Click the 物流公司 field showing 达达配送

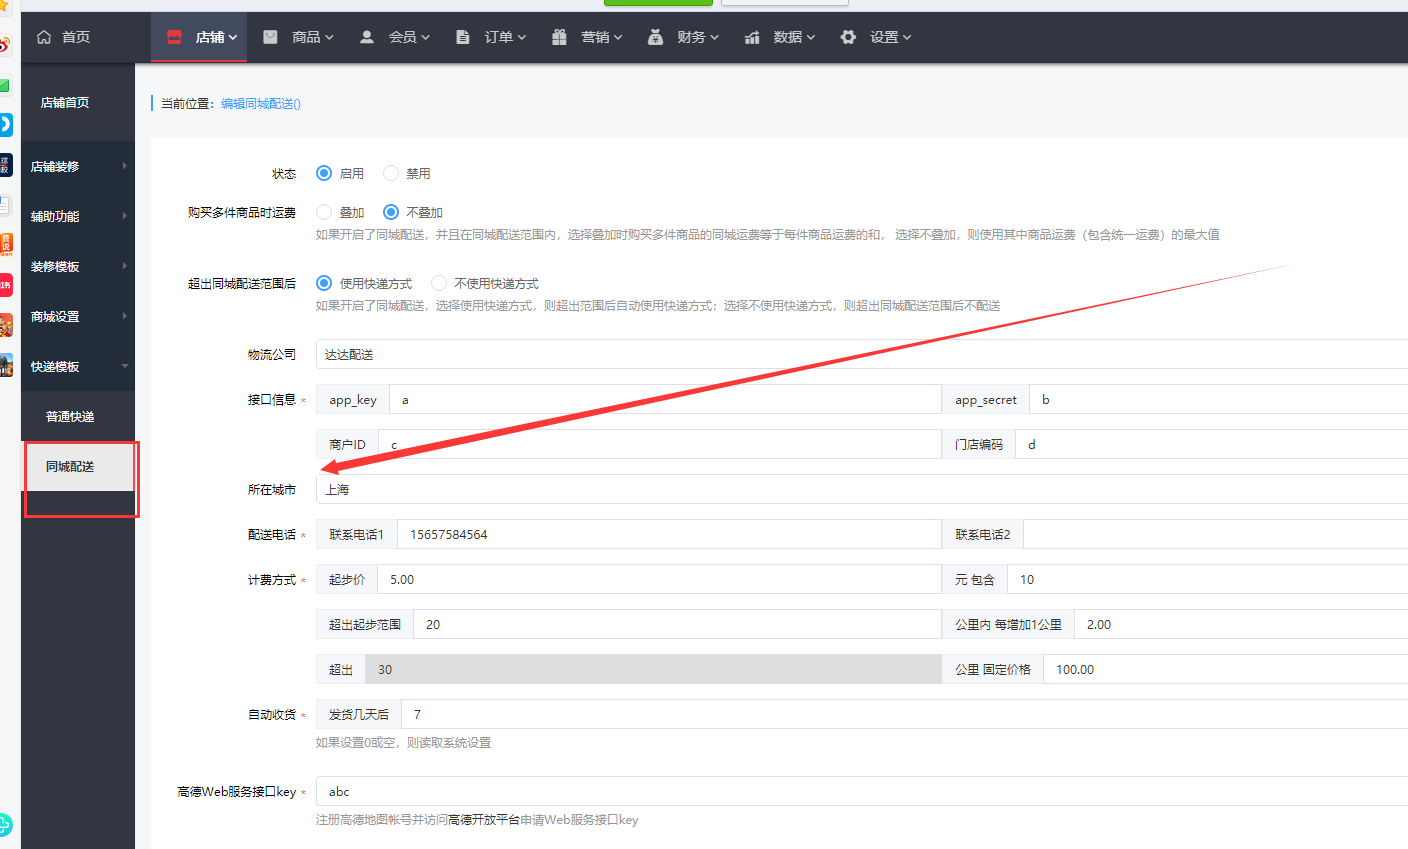tap(862, 354)
